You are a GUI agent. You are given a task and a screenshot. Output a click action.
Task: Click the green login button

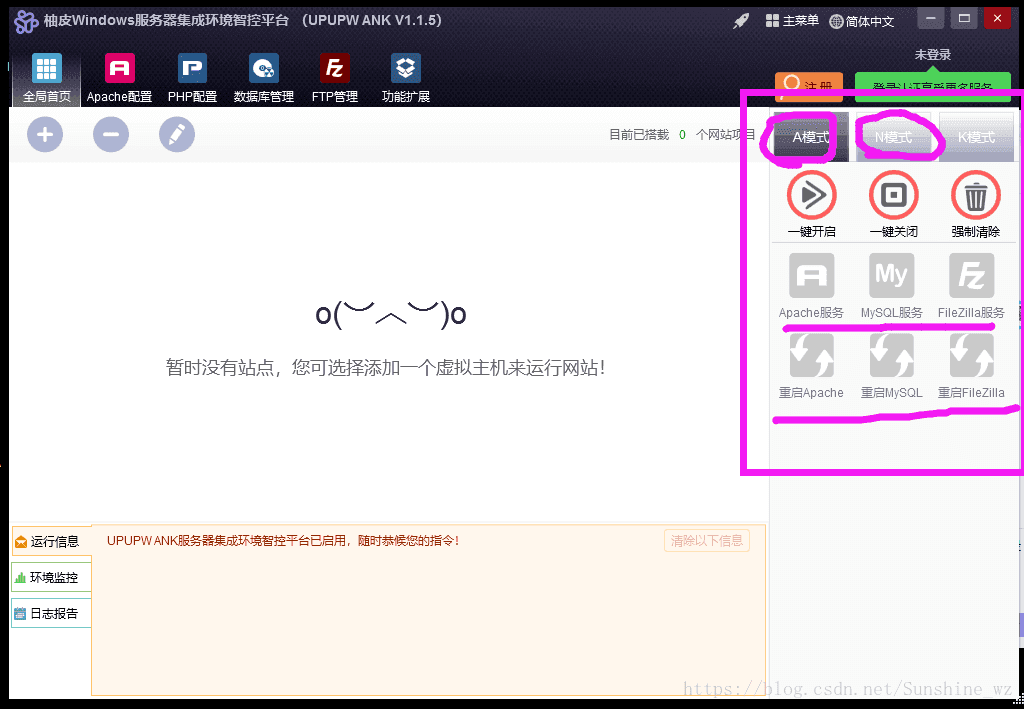point(933,87)
